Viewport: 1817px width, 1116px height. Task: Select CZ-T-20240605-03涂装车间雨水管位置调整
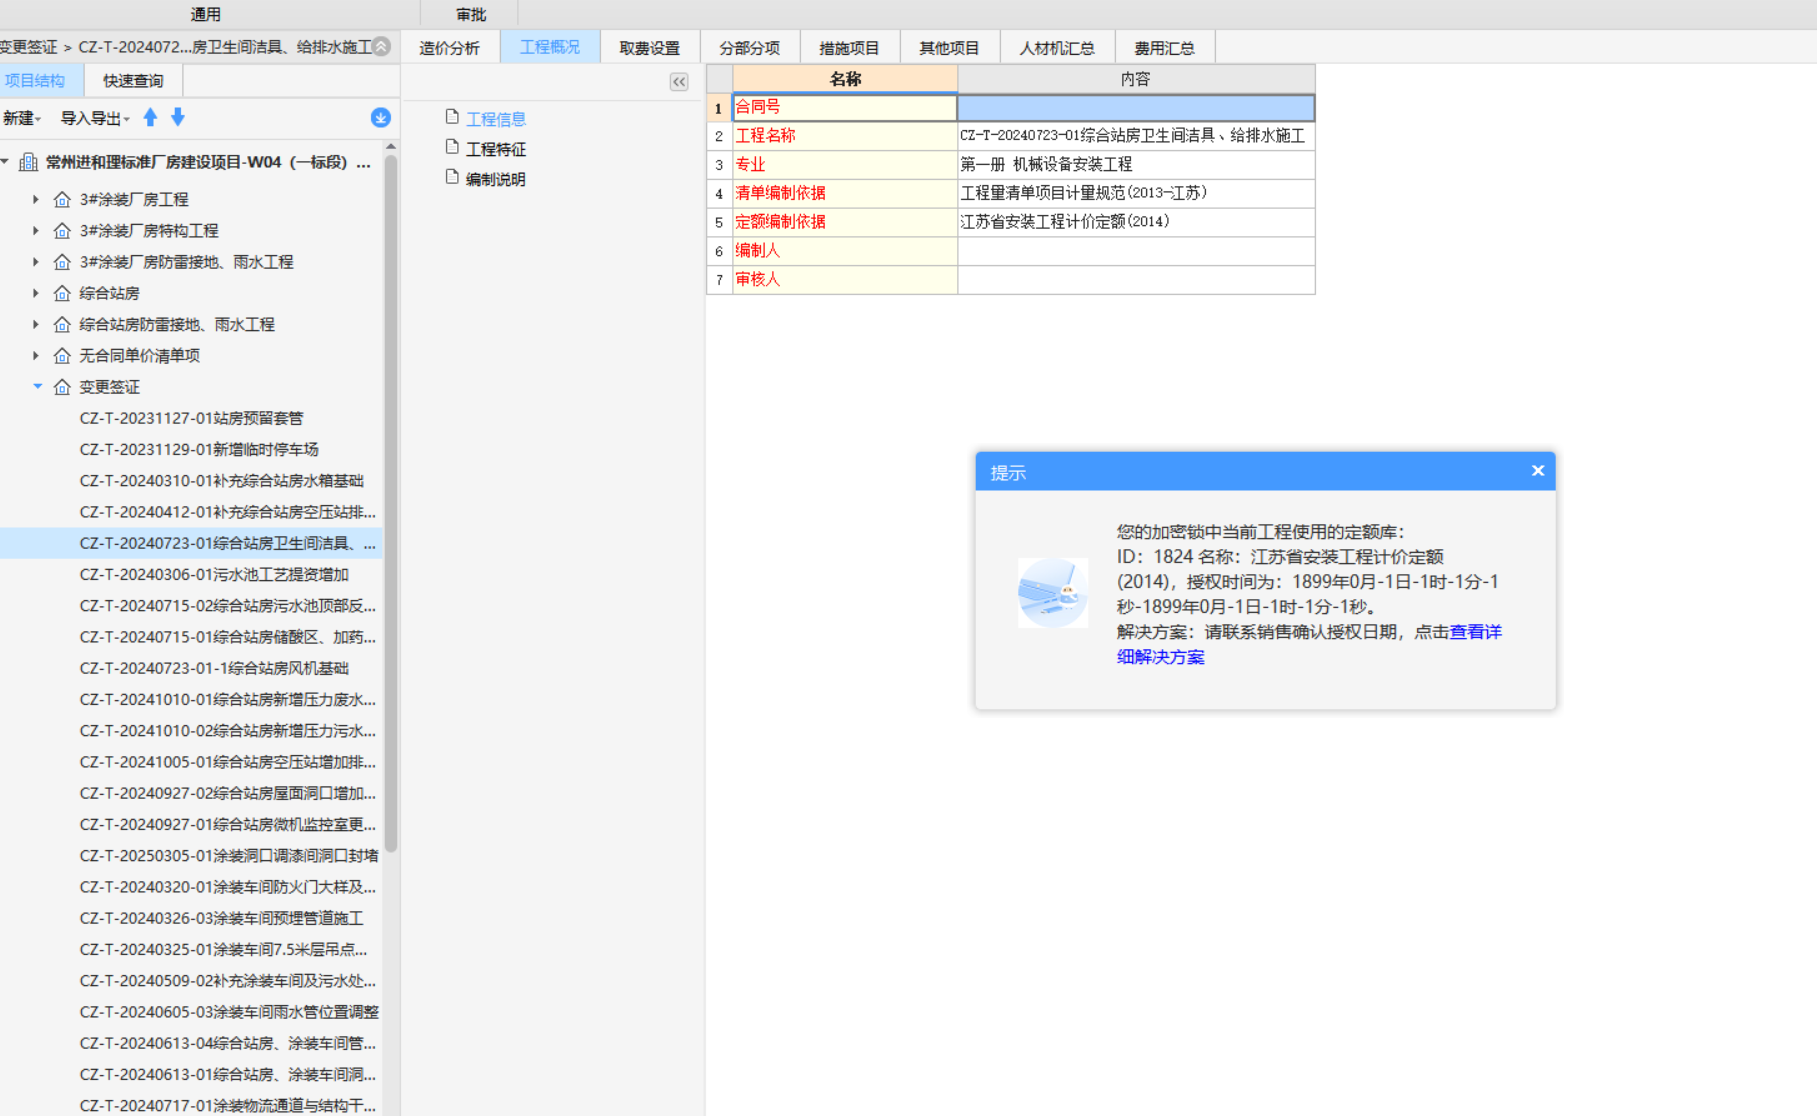click(x=229, y=1012)
